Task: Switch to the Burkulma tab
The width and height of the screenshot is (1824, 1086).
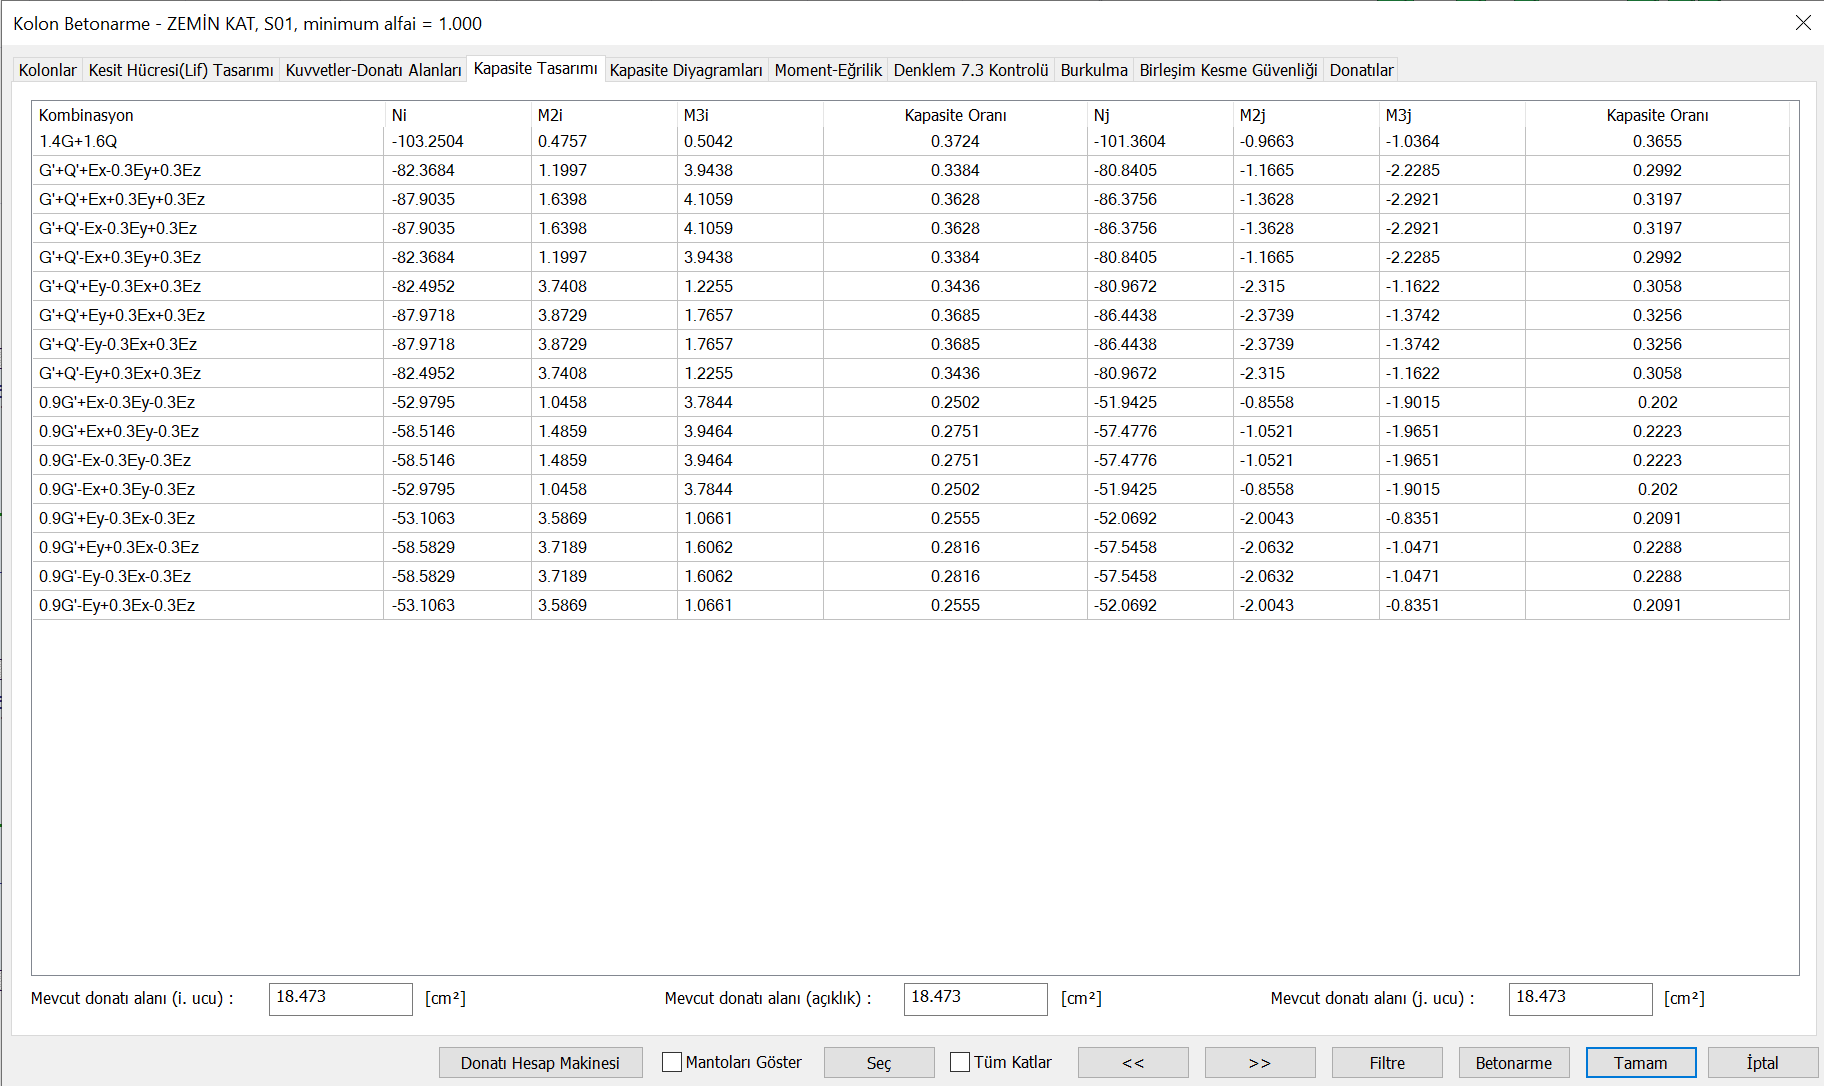Action: [x=1093, y=70]
